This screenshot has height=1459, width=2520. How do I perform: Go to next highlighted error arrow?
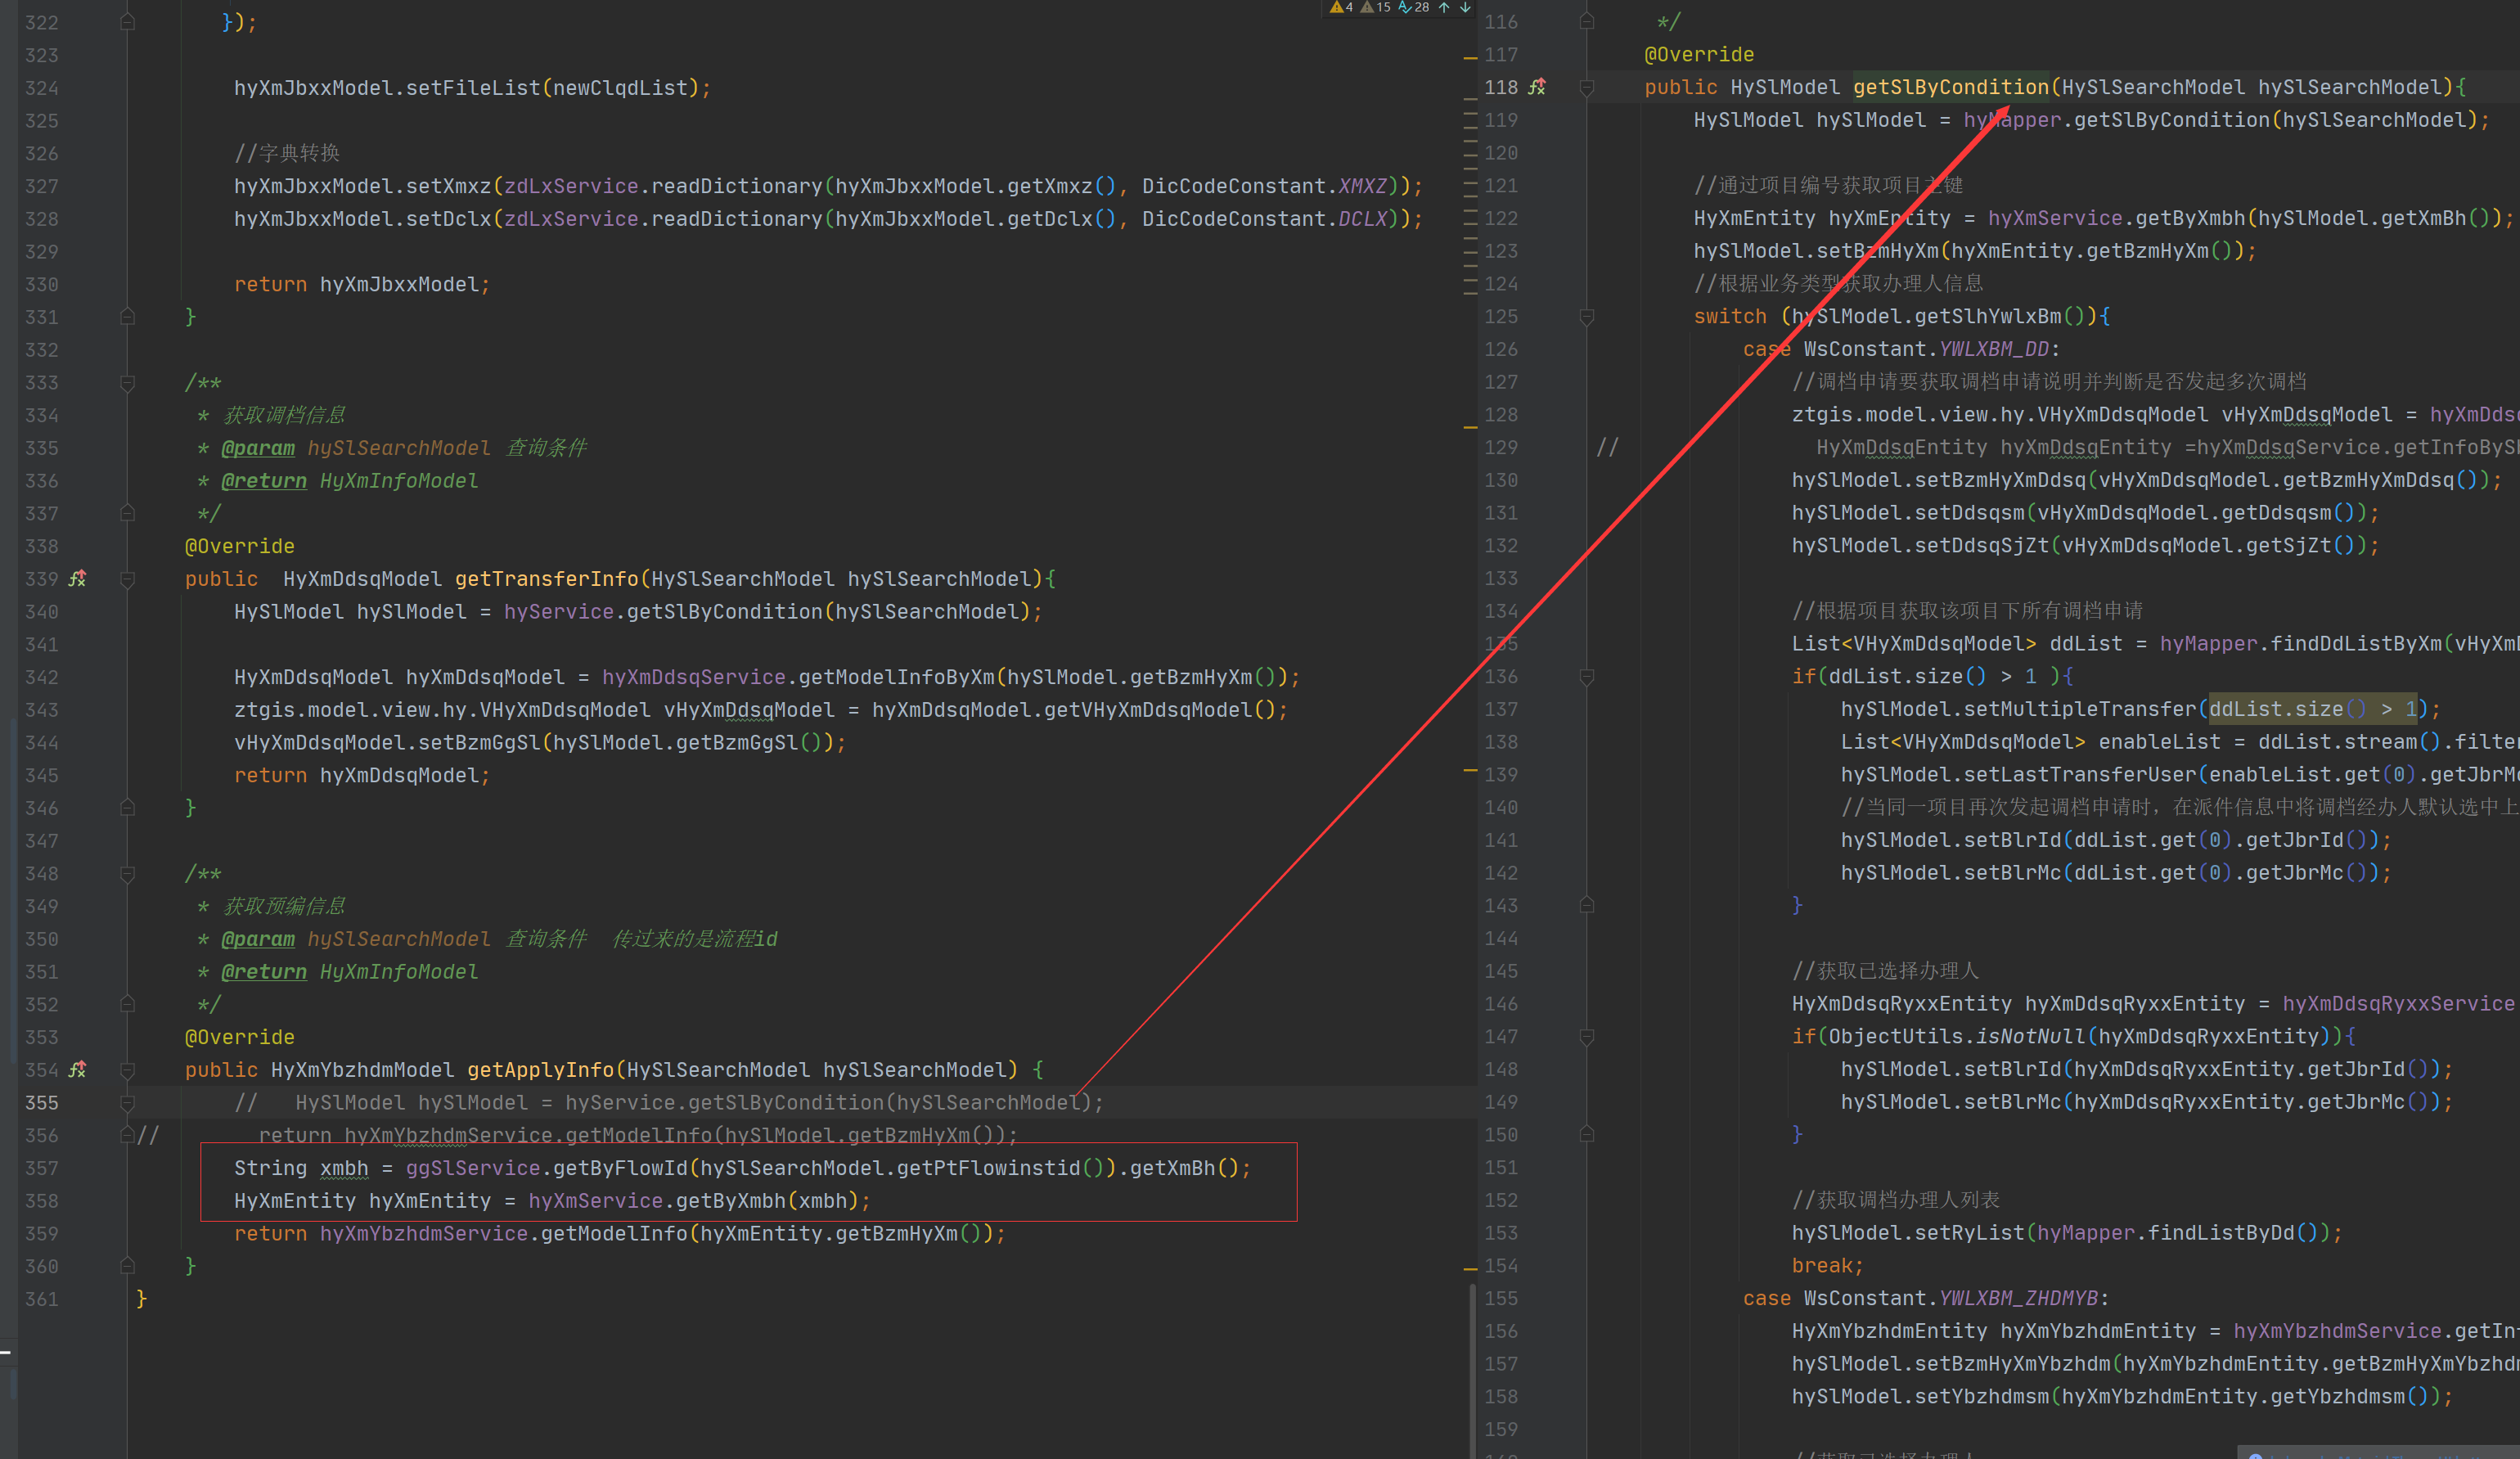coord(1465,7)
